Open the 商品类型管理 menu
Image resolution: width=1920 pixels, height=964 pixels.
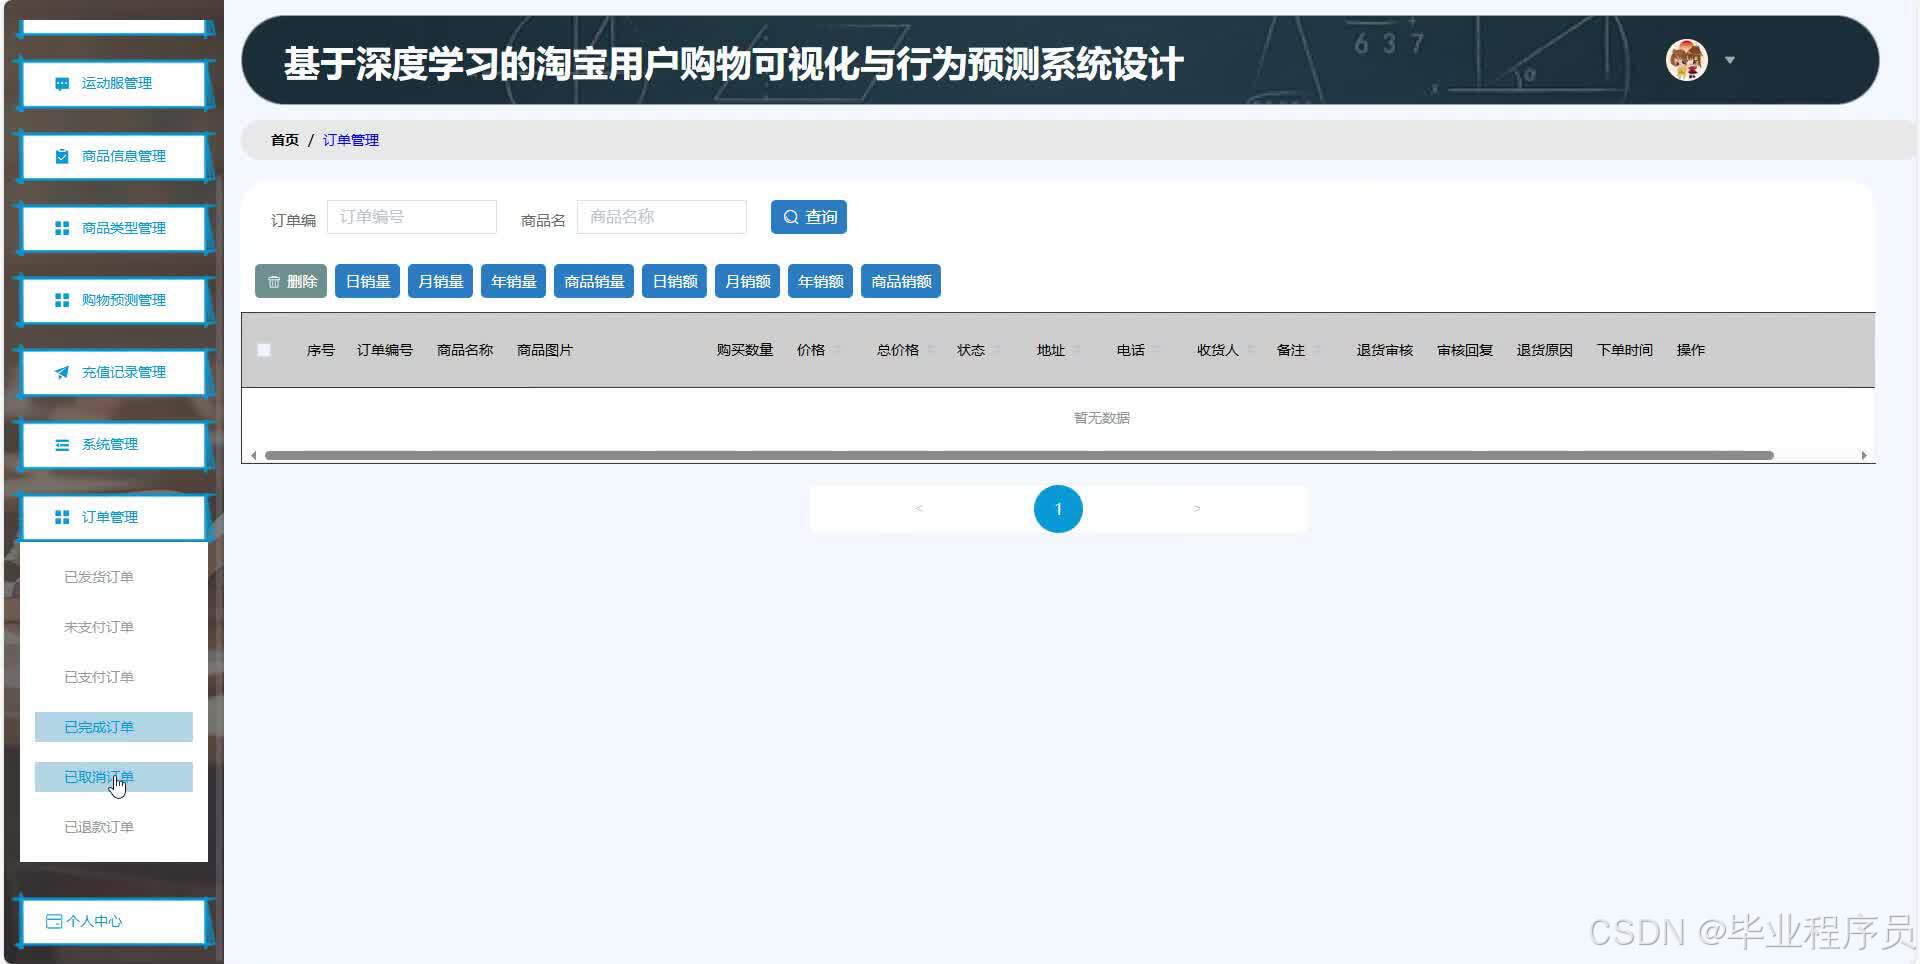[113, 228]
